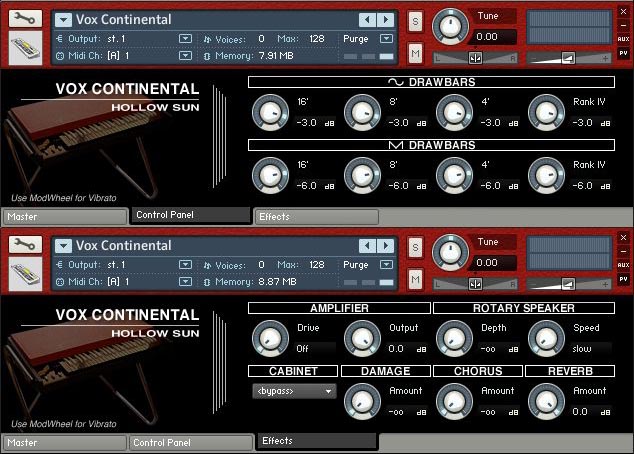This screenshot has height=454, width=634.
Task: Click M-wave drawbars 4' knob
Action: (454, 176)
